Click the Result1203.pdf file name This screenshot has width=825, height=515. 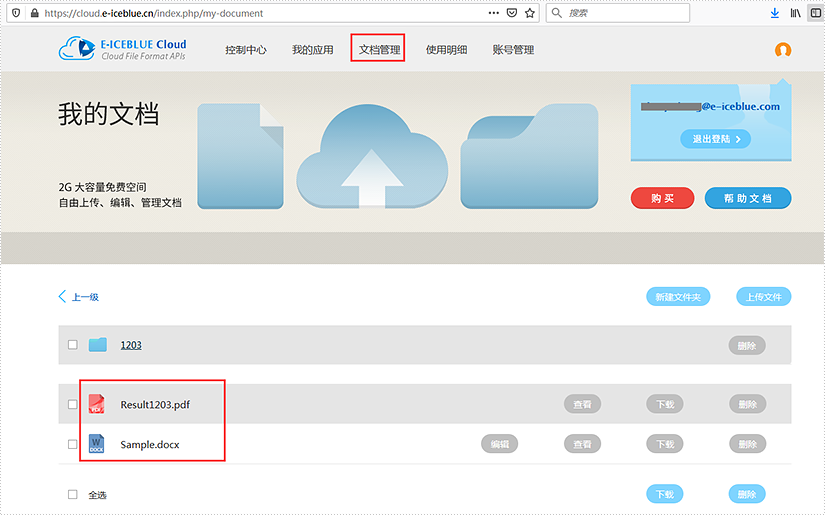click(155, 405)
